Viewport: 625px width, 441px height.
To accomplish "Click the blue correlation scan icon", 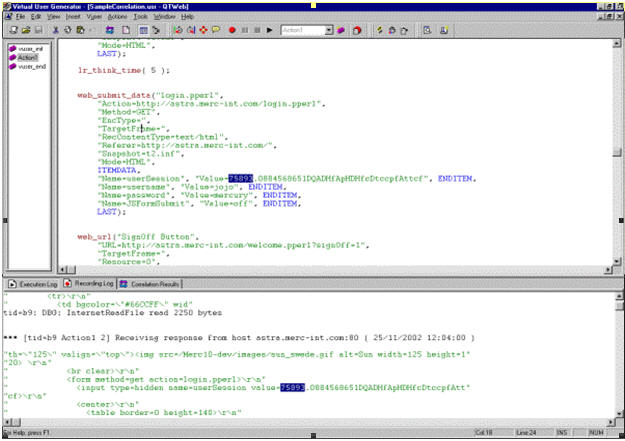I will point(110,30).
